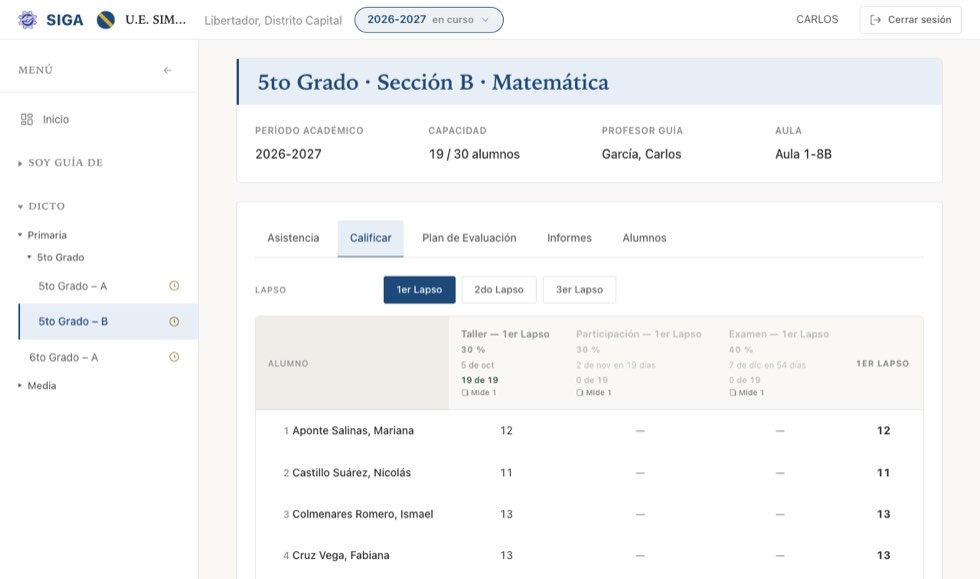Click Castillo Suárez, Nicolás's Taller grade 11
Image resolution: width=980 pixels, height=579 pixels.
[x=506, y=473]
